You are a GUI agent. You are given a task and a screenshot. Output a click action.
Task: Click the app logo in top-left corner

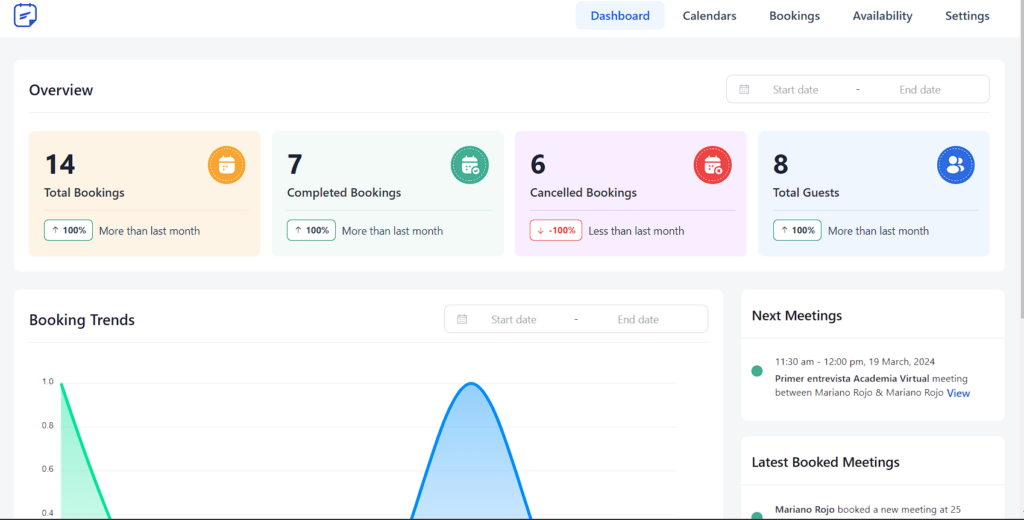(25, 15)
